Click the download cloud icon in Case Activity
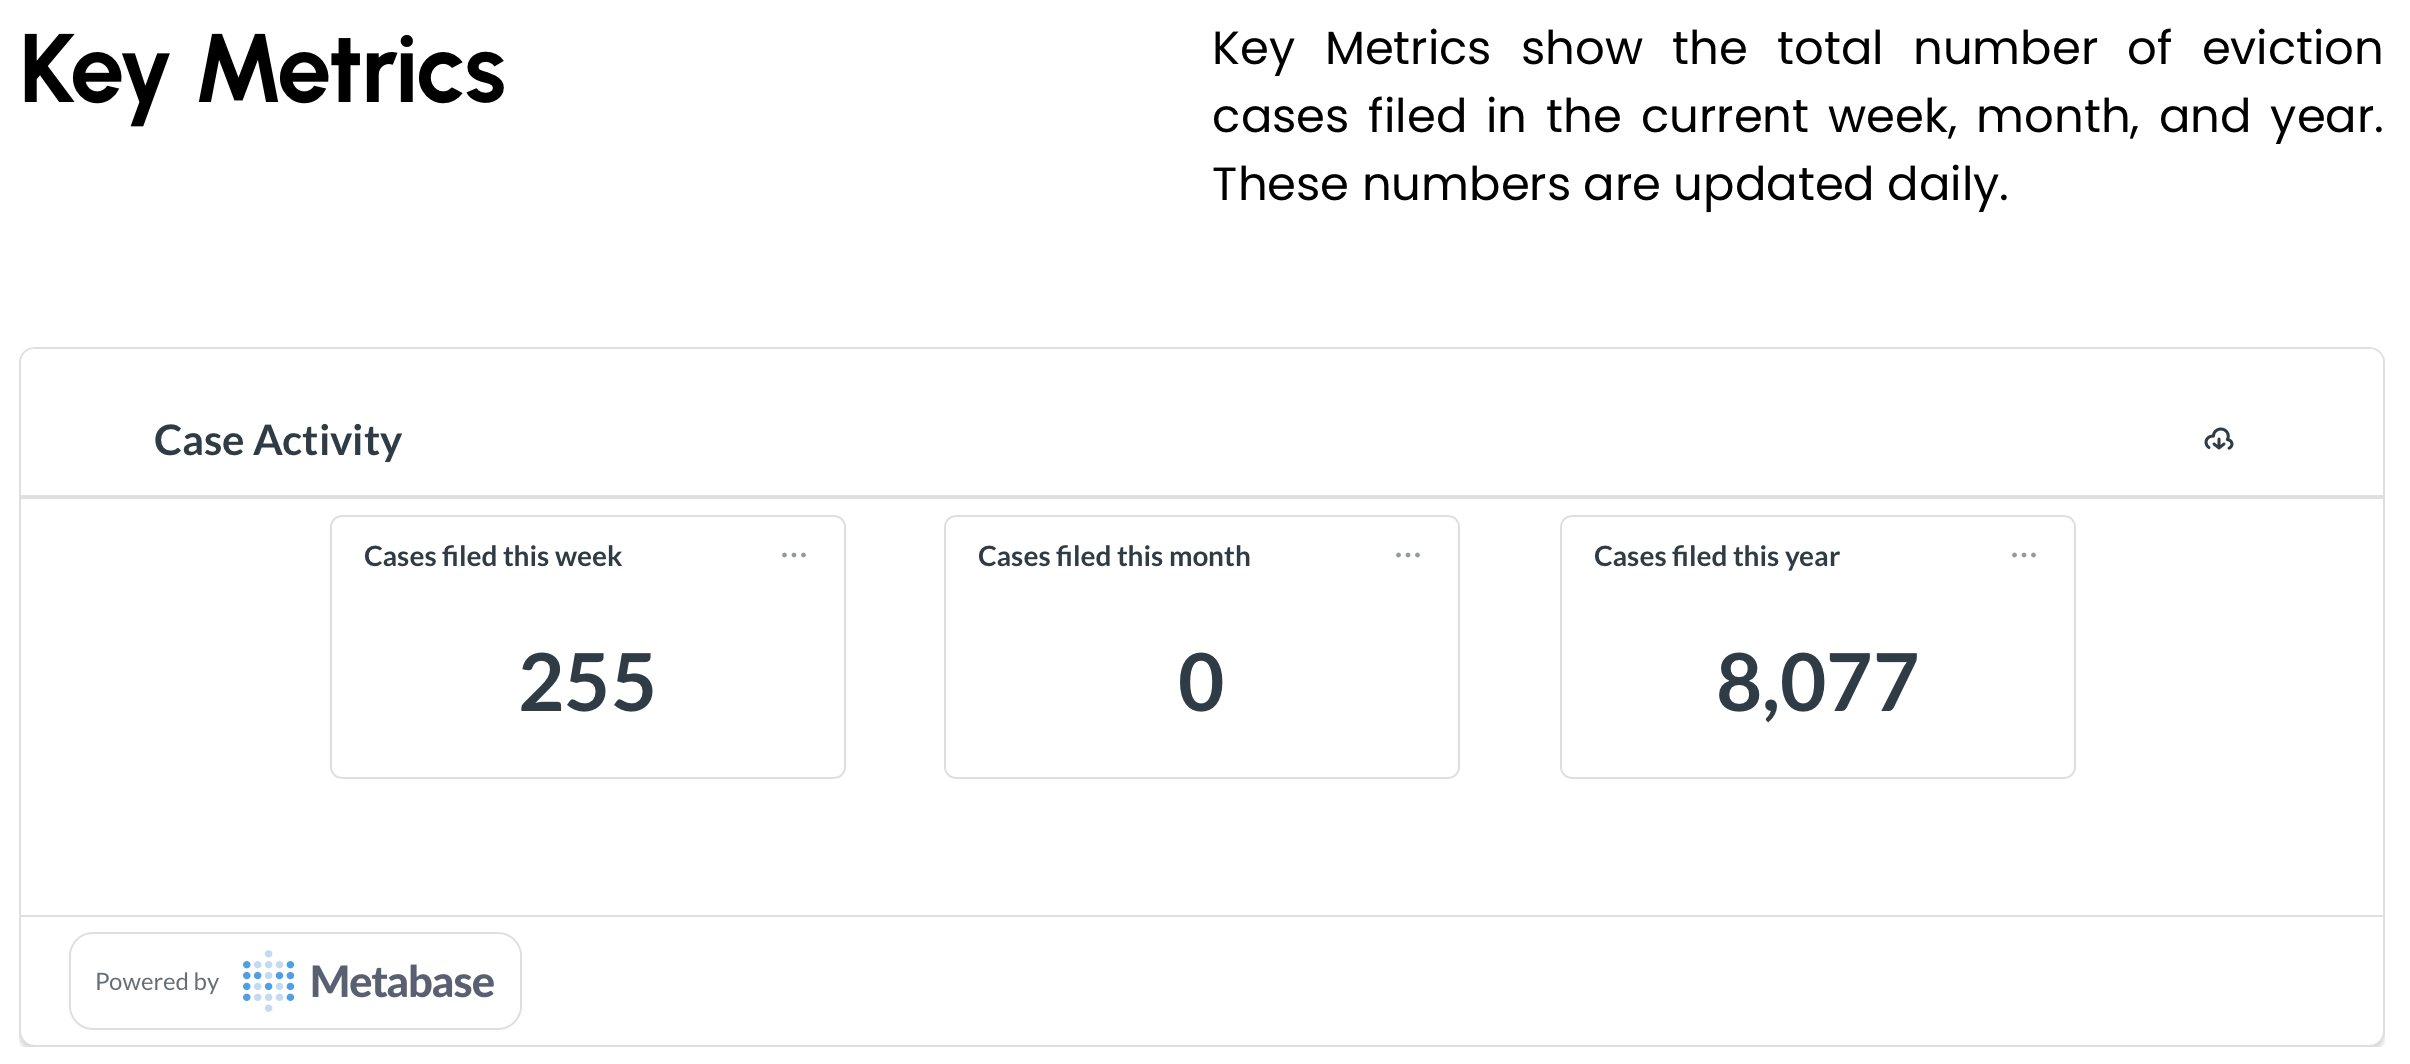 click(2218, 440)
